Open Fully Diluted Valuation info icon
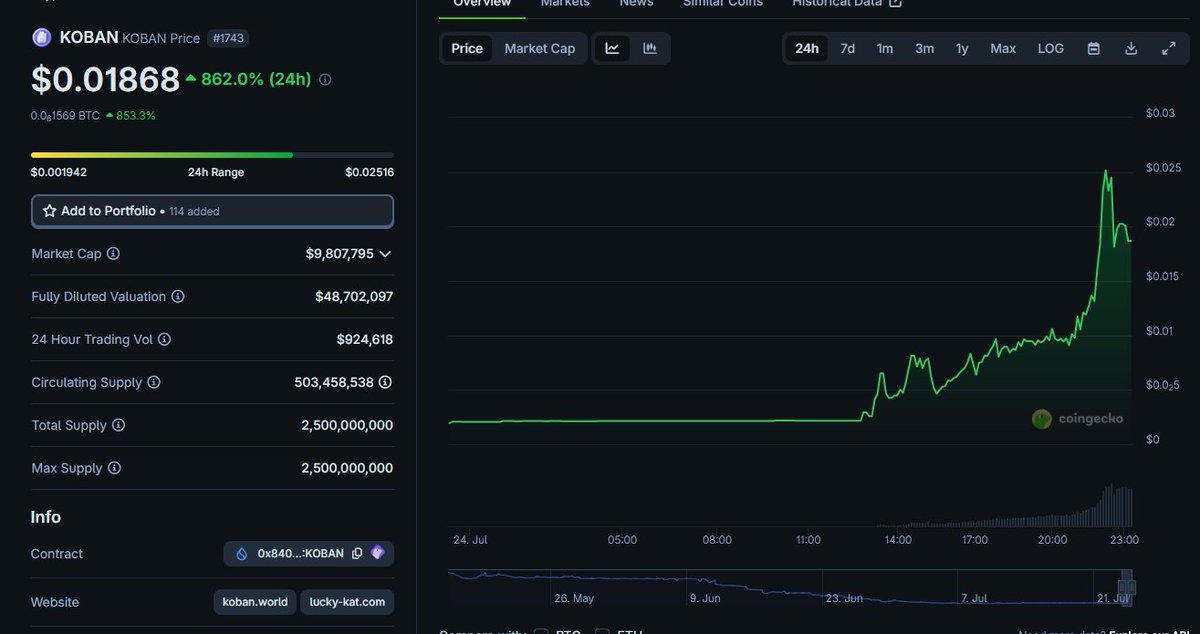This screenshot has width=1200, height=634. 178,297
